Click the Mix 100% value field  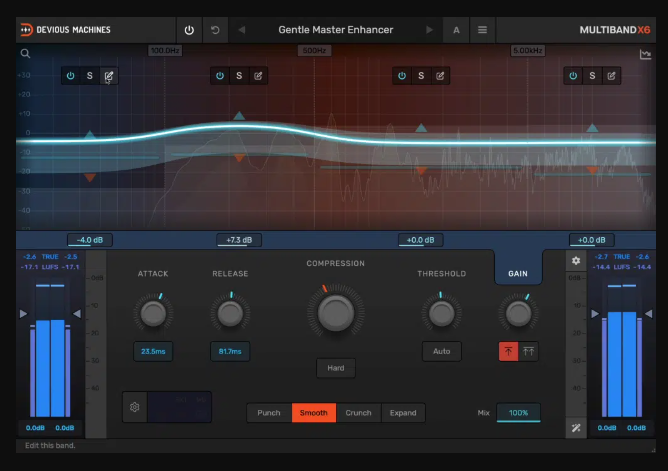518,413
